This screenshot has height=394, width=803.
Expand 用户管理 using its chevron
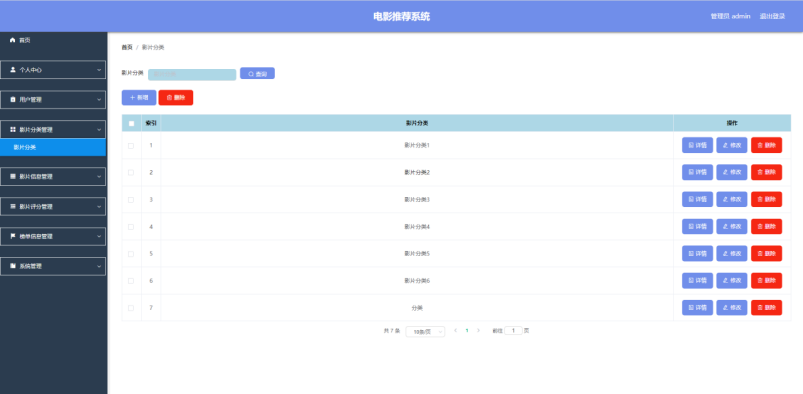click(x=99, y=99)
